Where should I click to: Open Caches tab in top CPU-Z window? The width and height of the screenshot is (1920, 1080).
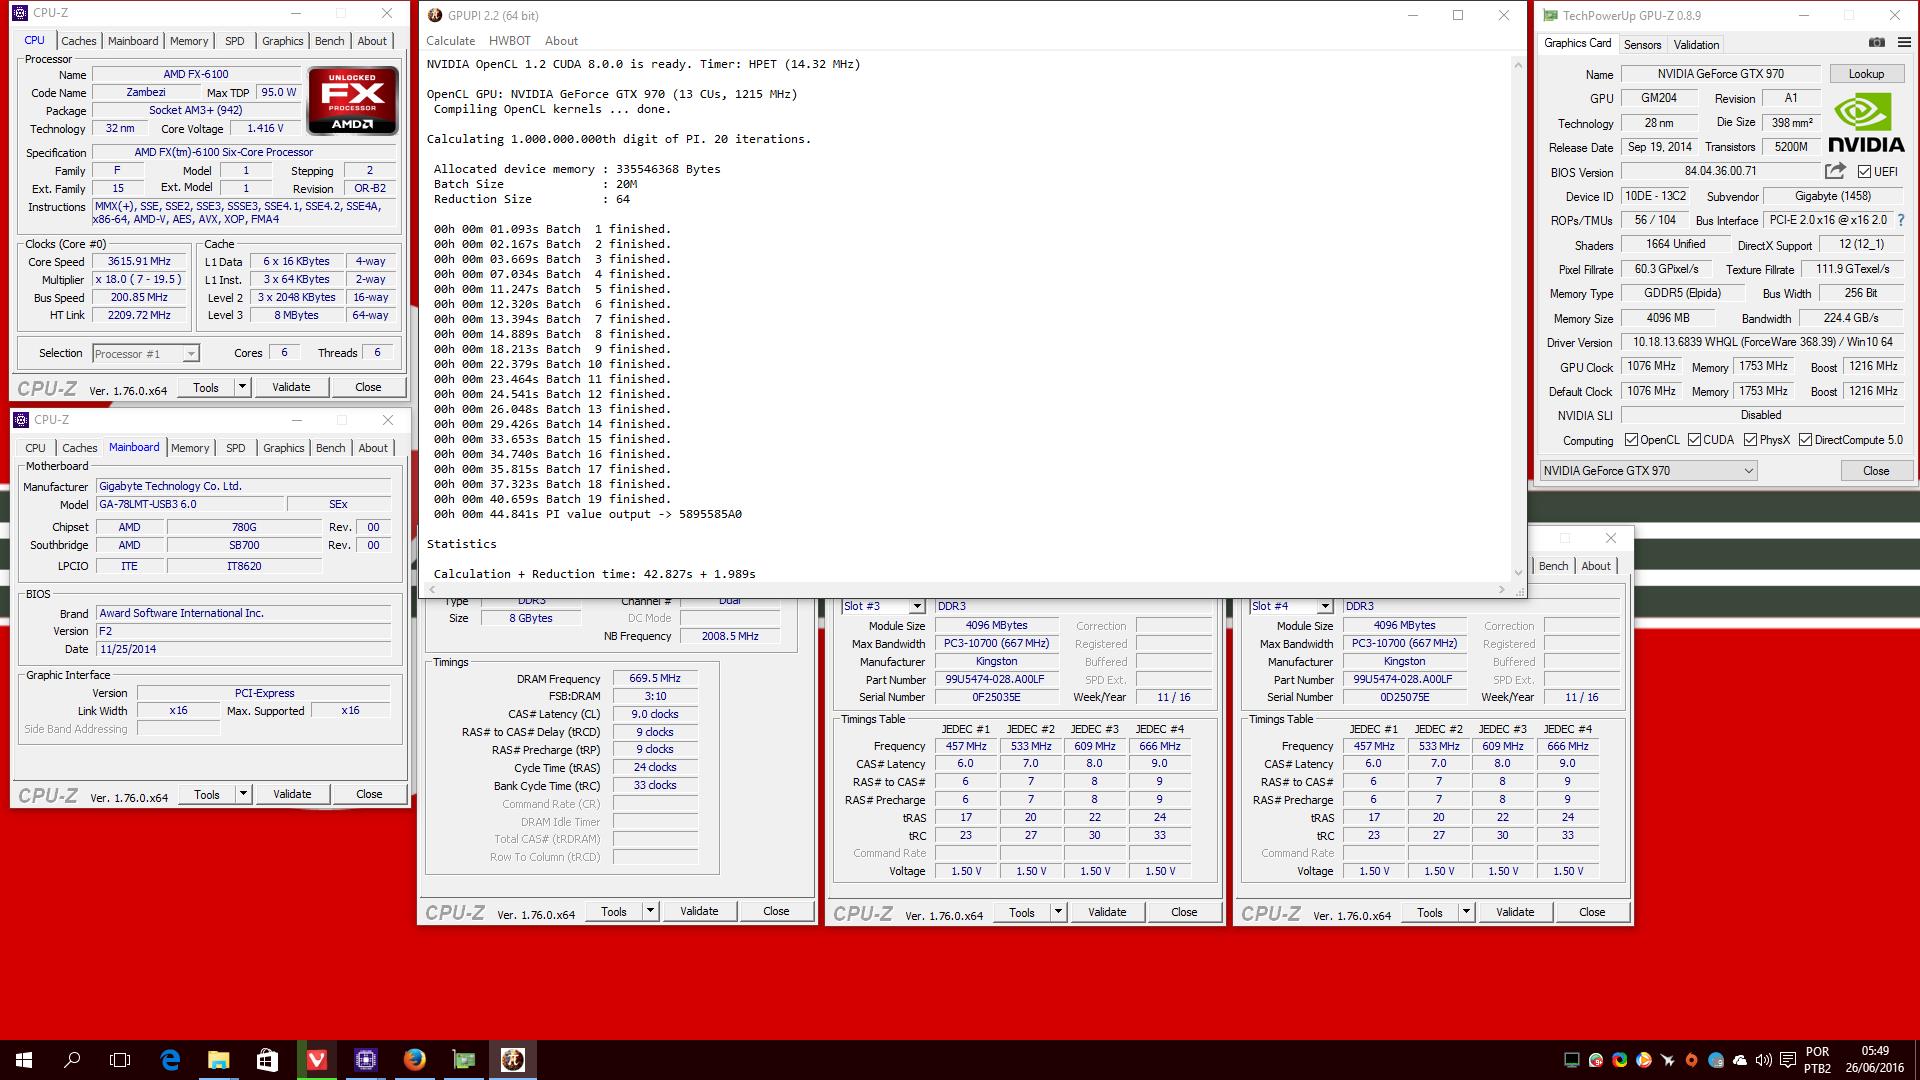tap(79, 41)
